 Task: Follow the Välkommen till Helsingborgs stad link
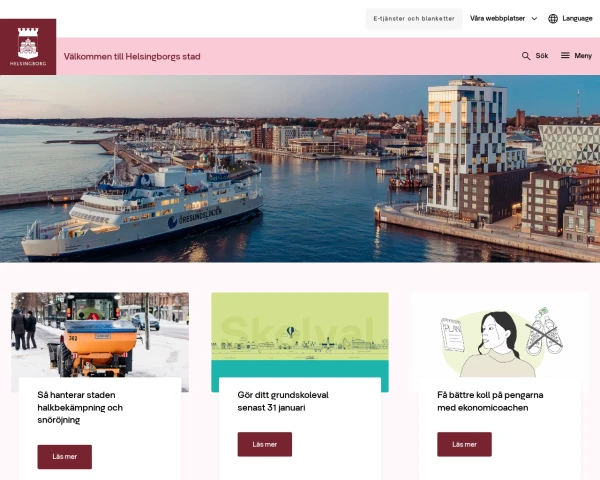click(132, 57)
